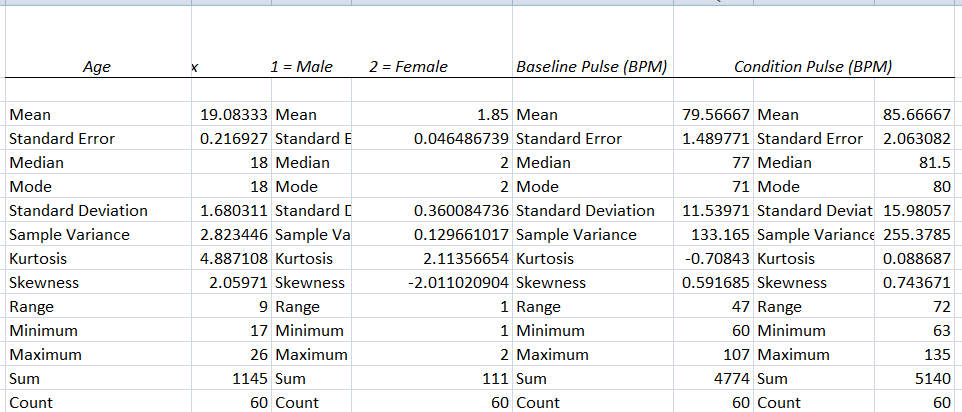
Task: Select Baseline sum value 4774
Action: pyautogui.click(x=732, y=379)
